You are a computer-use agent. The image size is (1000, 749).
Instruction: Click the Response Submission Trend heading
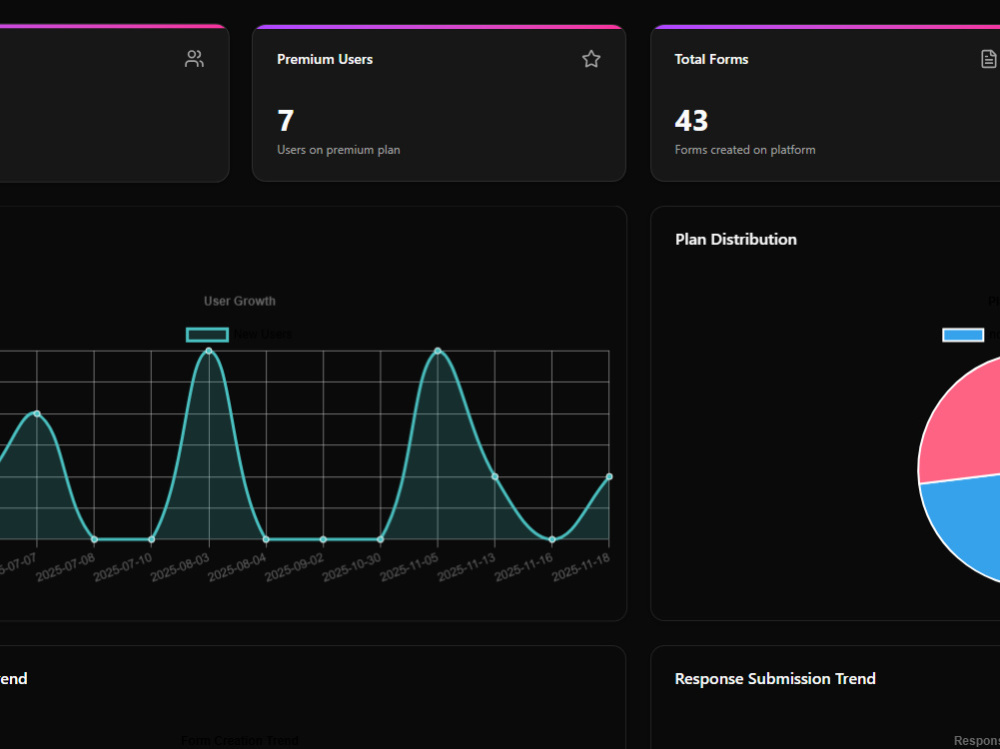click(775, 679)
